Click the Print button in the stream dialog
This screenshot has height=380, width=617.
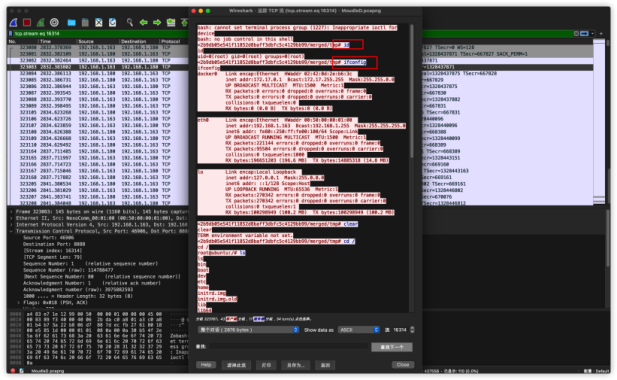[266, 365]
